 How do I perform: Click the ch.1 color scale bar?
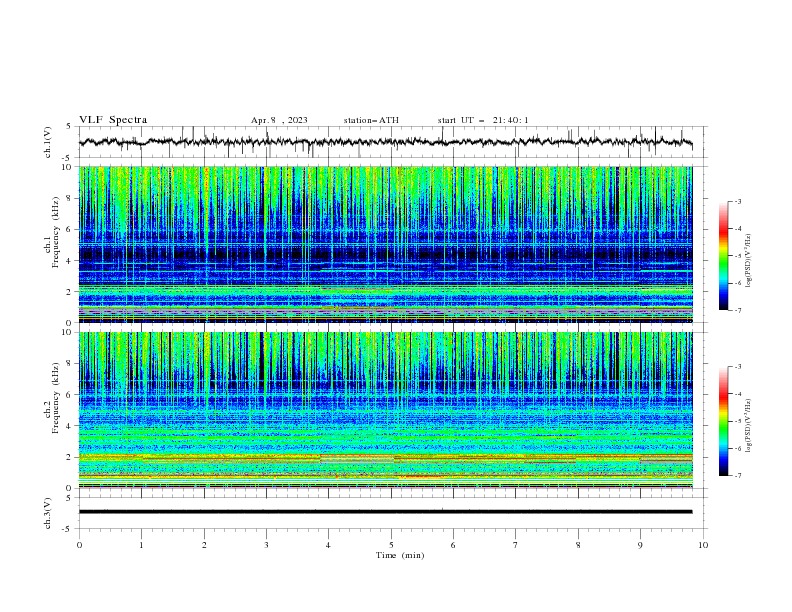(x=723, y=256)
